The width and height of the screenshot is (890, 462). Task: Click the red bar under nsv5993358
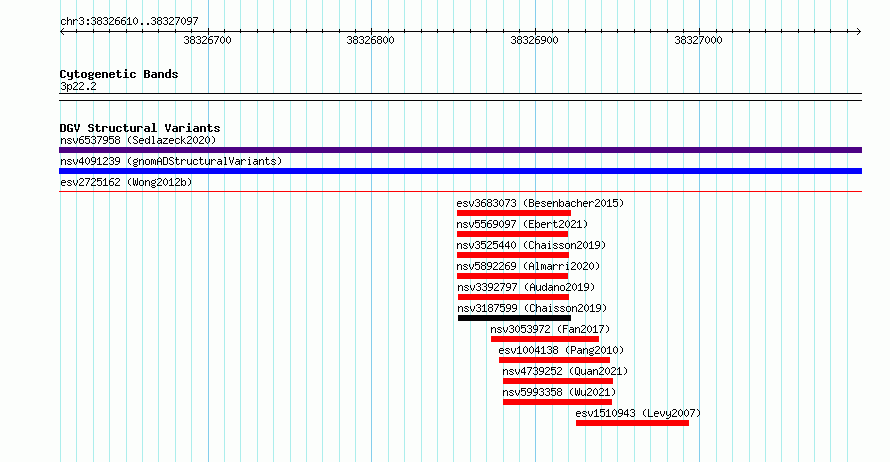557,402
